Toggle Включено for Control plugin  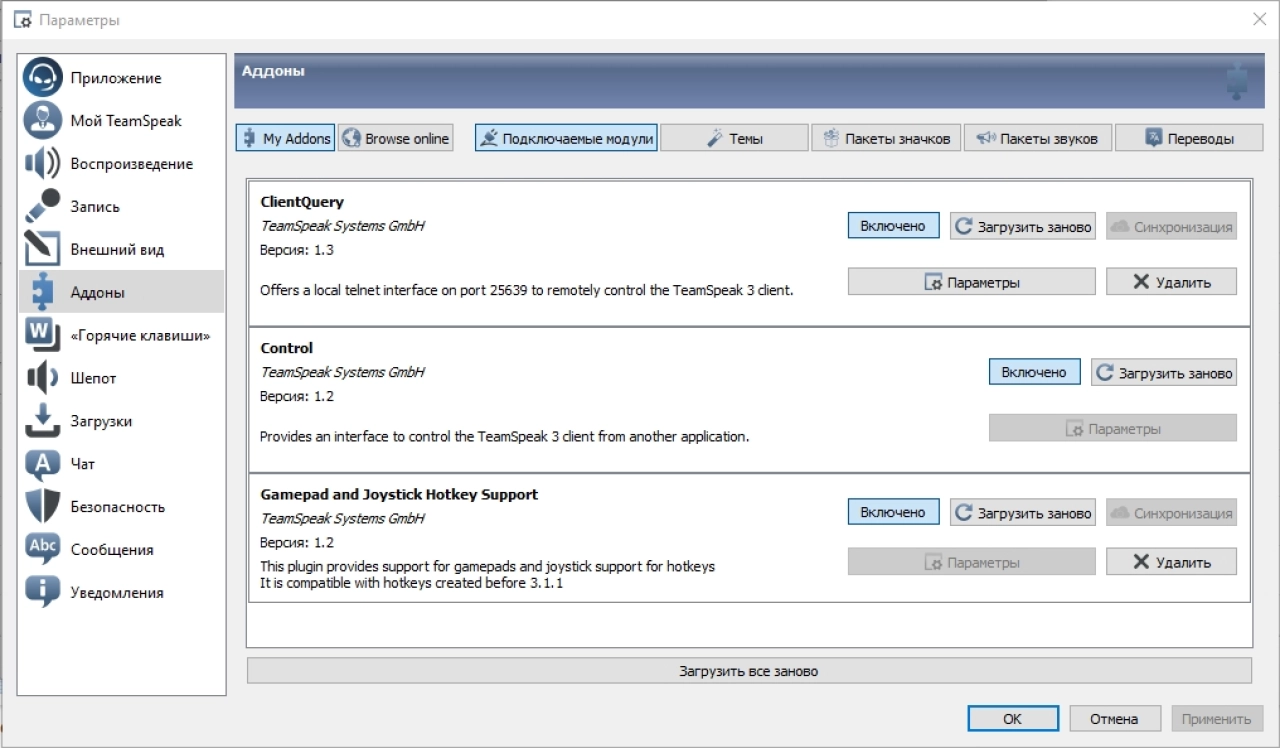1034,372
